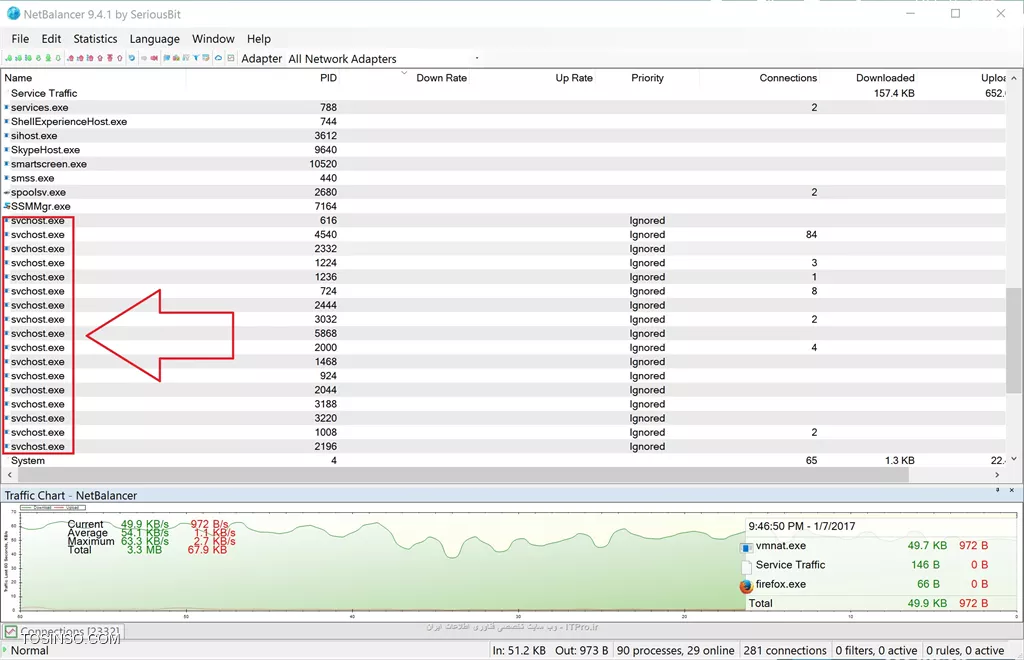
Task: Pin the Traffic Chart panel
Action: click(x=997, y=490)
